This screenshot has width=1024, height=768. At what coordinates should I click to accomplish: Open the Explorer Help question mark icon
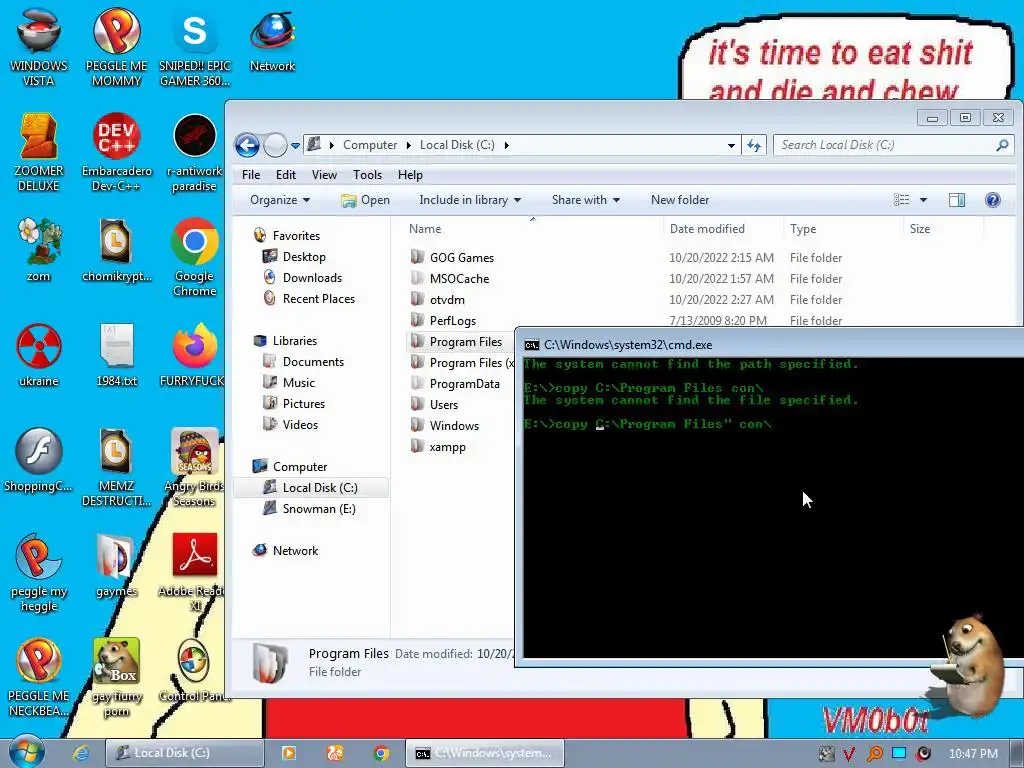click(993, 200)
